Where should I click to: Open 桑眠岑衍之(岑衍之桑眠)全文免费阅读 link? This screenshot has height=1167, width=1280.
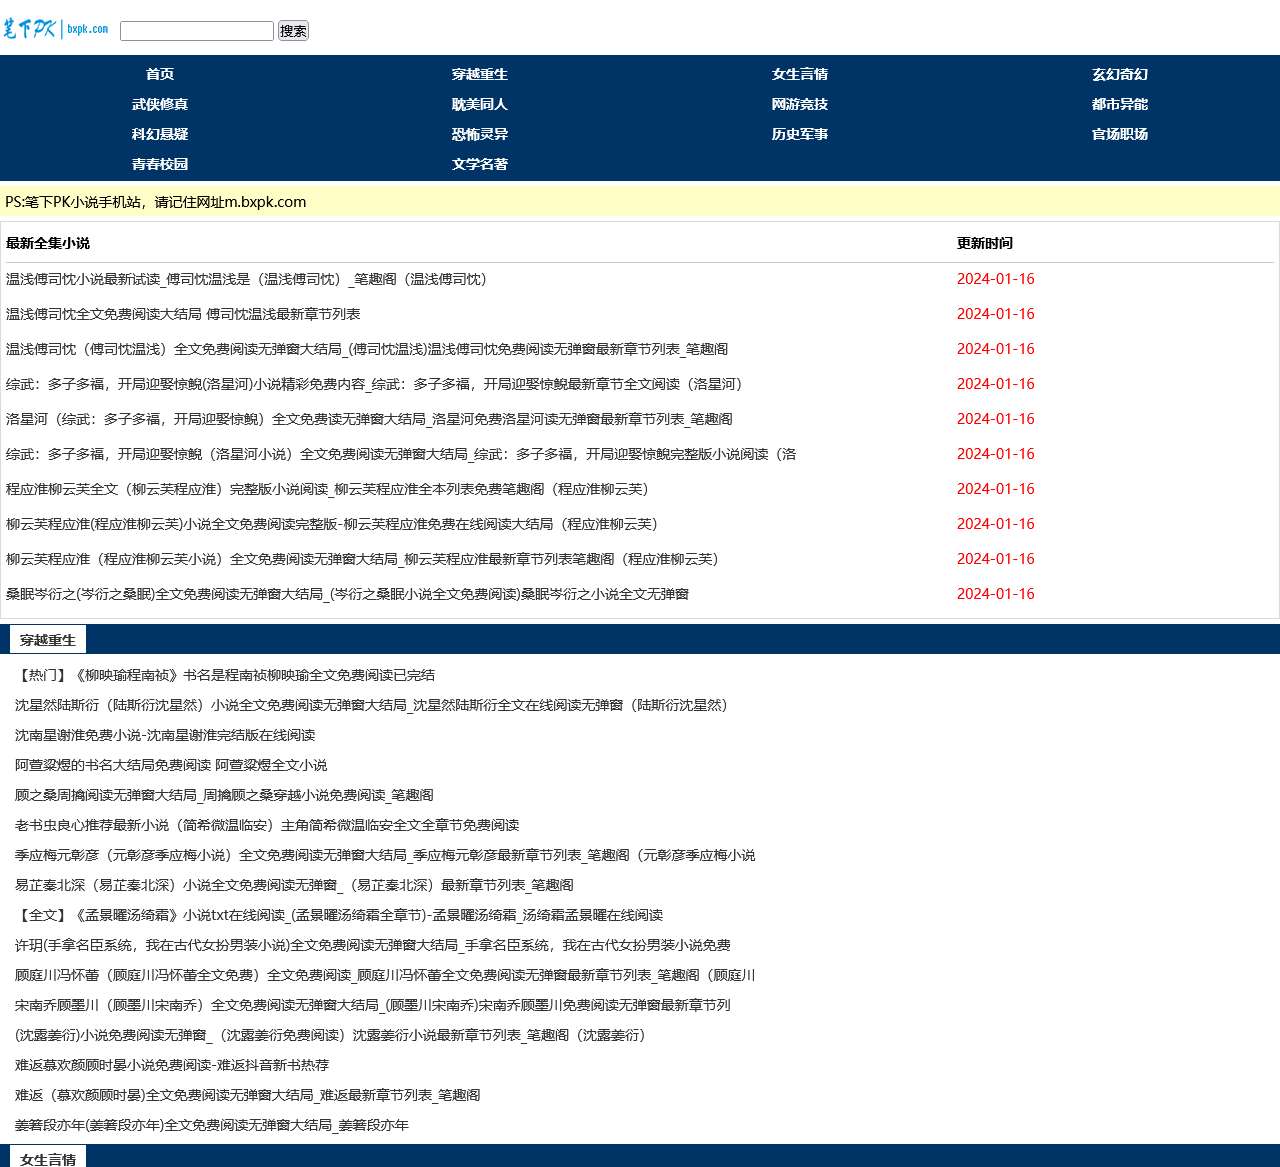click(x=347, y=594)
